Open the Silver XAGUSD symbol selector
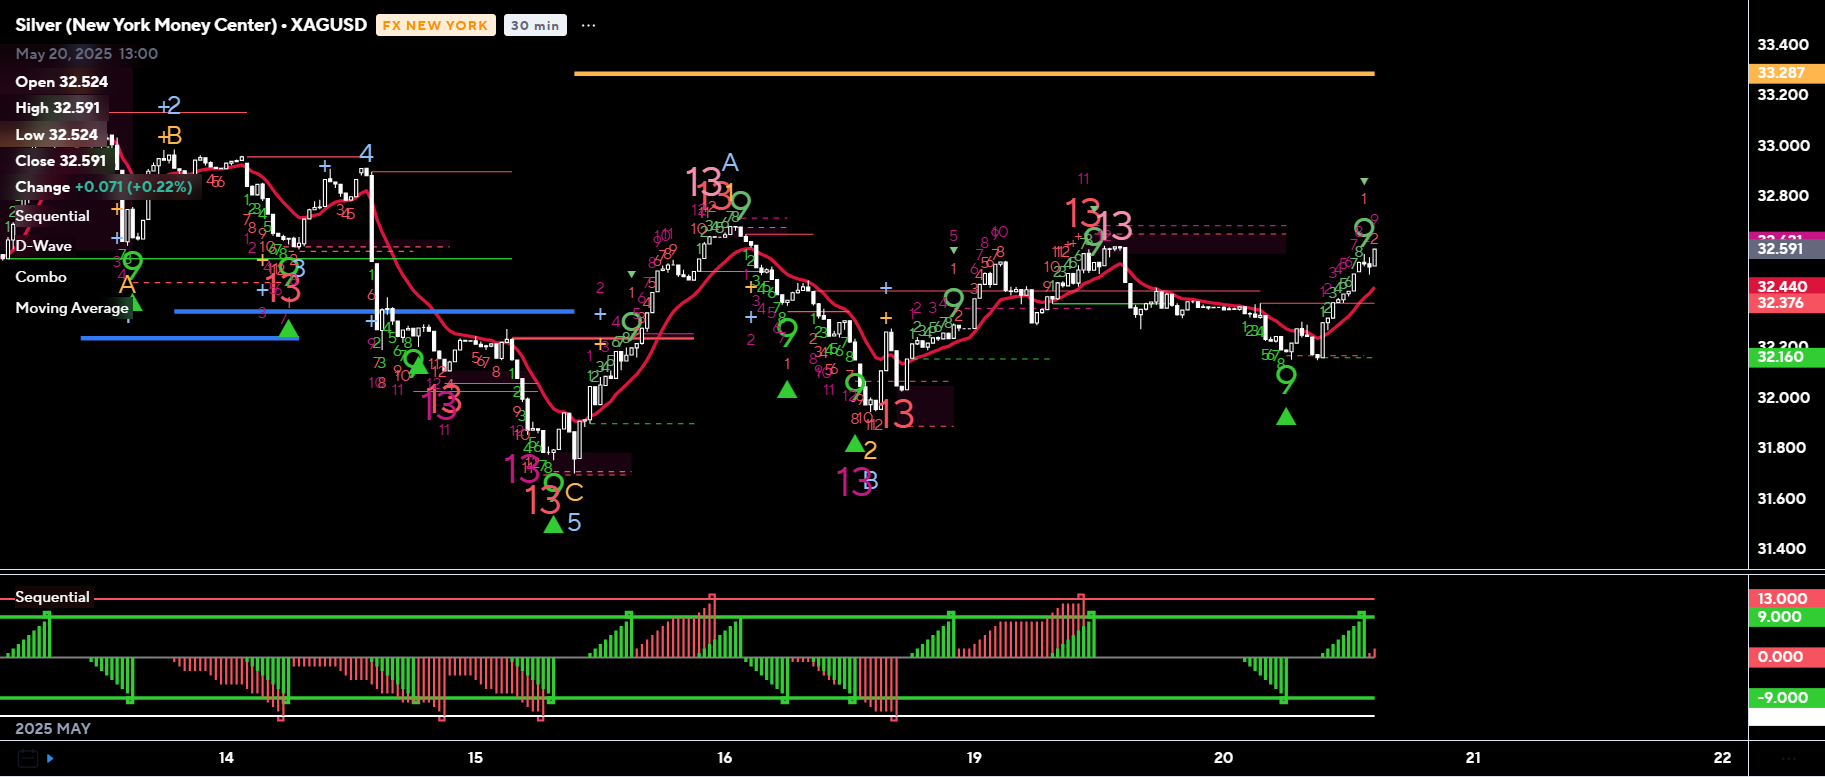This screenshot has height=777, width=1825. (x=190, y=25)
